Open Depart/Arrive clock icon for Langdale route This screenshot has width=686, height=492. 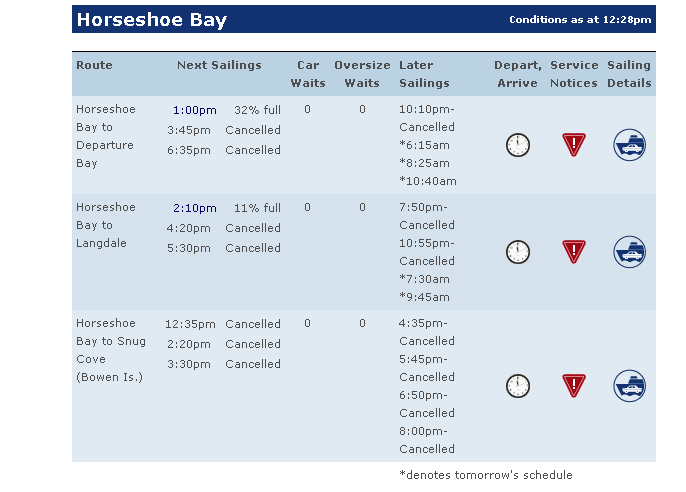[x=518, y=252]
